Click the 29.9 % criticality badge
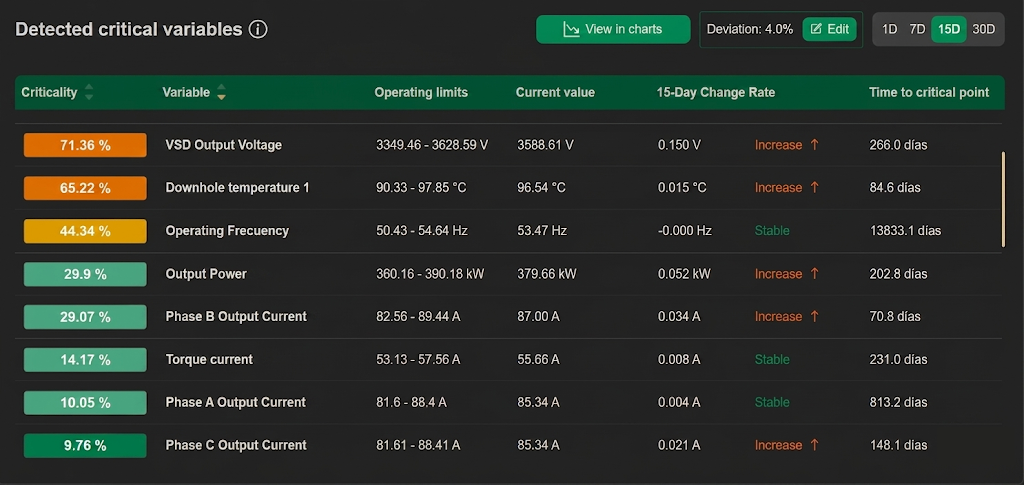1024x485 pixels. point(85,274)
